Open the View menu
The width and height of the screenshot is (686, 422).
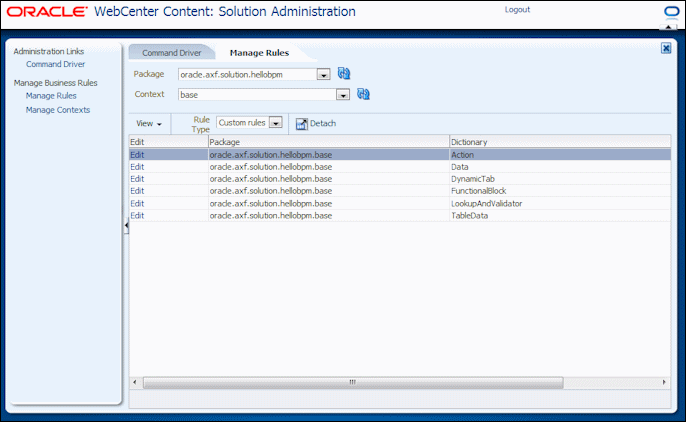coord(149,124)
